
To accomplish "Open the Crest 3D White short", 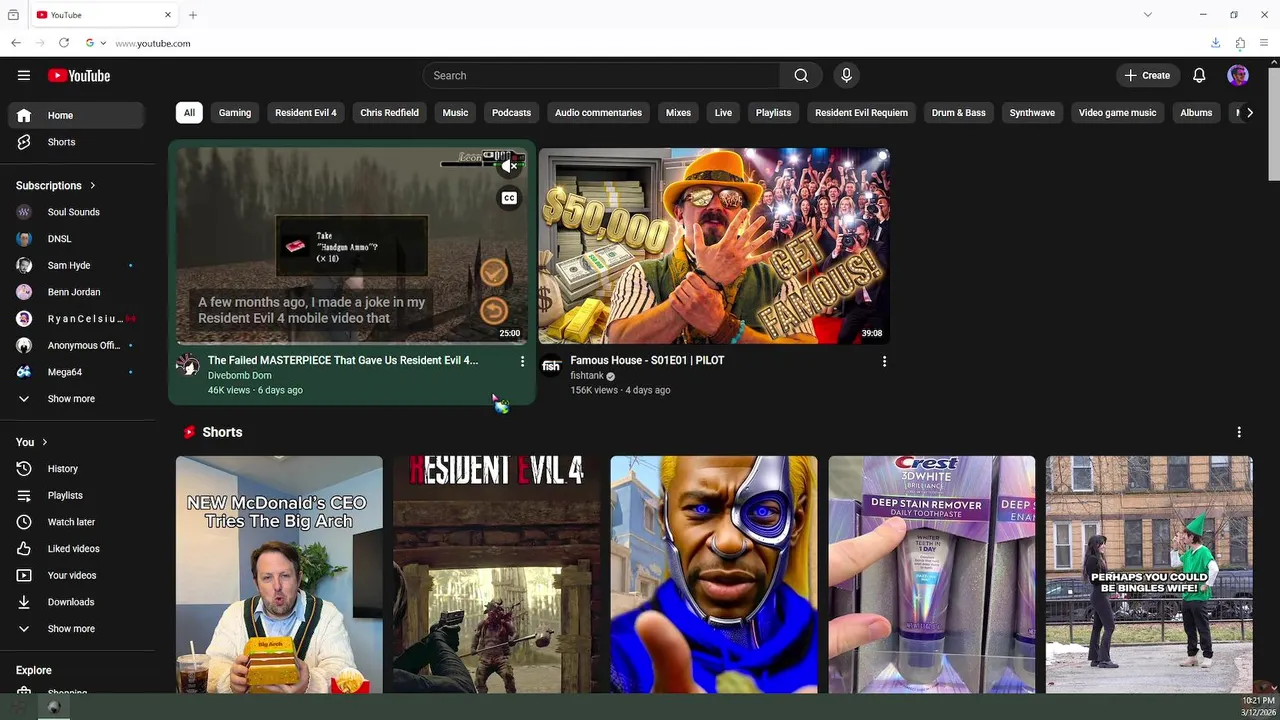I will pos(932,574).
